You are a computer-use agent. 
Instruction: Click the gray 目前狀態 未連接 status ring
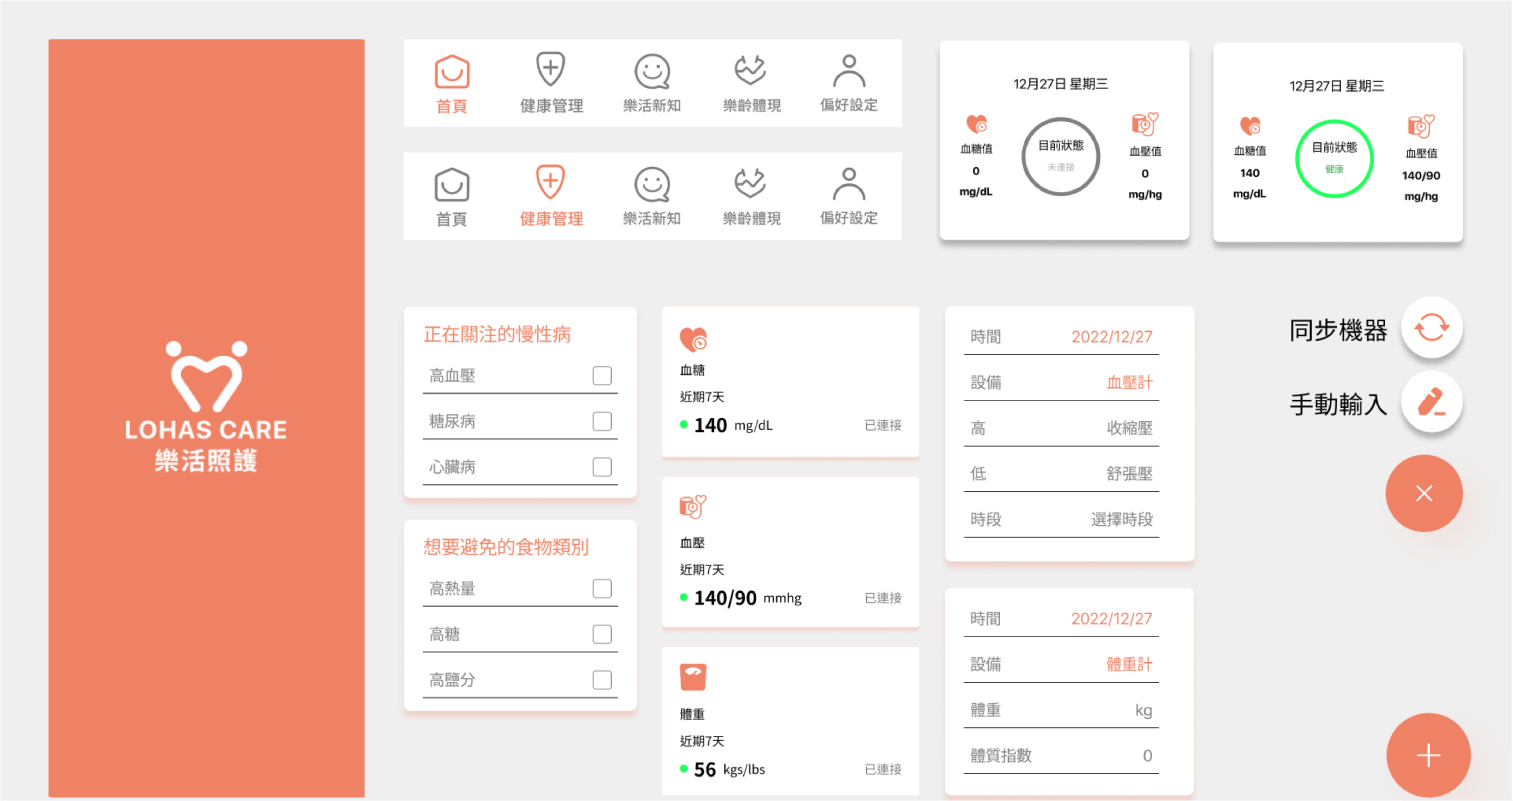tap(1061, 156)
